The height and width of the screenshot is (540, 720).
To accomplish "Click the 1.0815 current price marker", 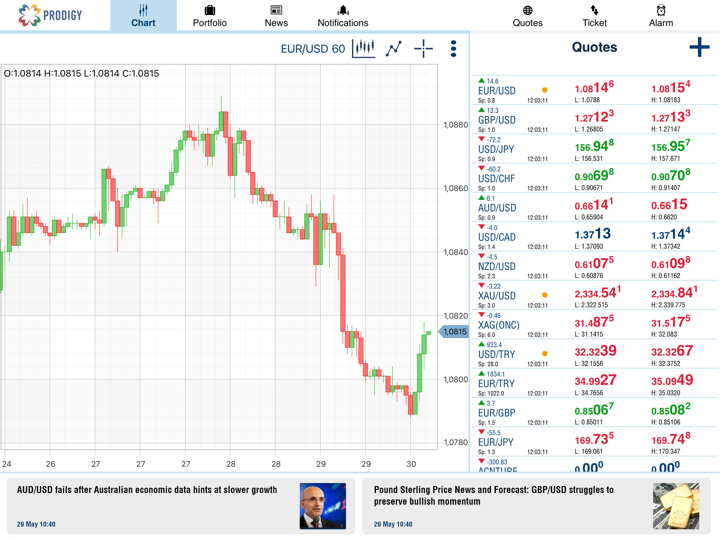I will click(x=454, y=332).
